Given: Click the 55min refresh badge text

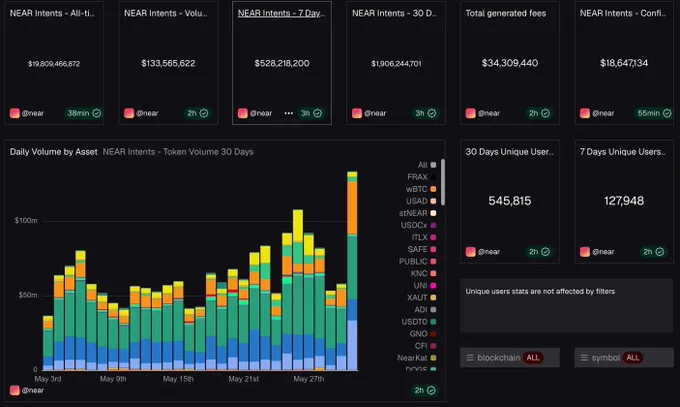Looking at the screenshot, I should point(648,113).
